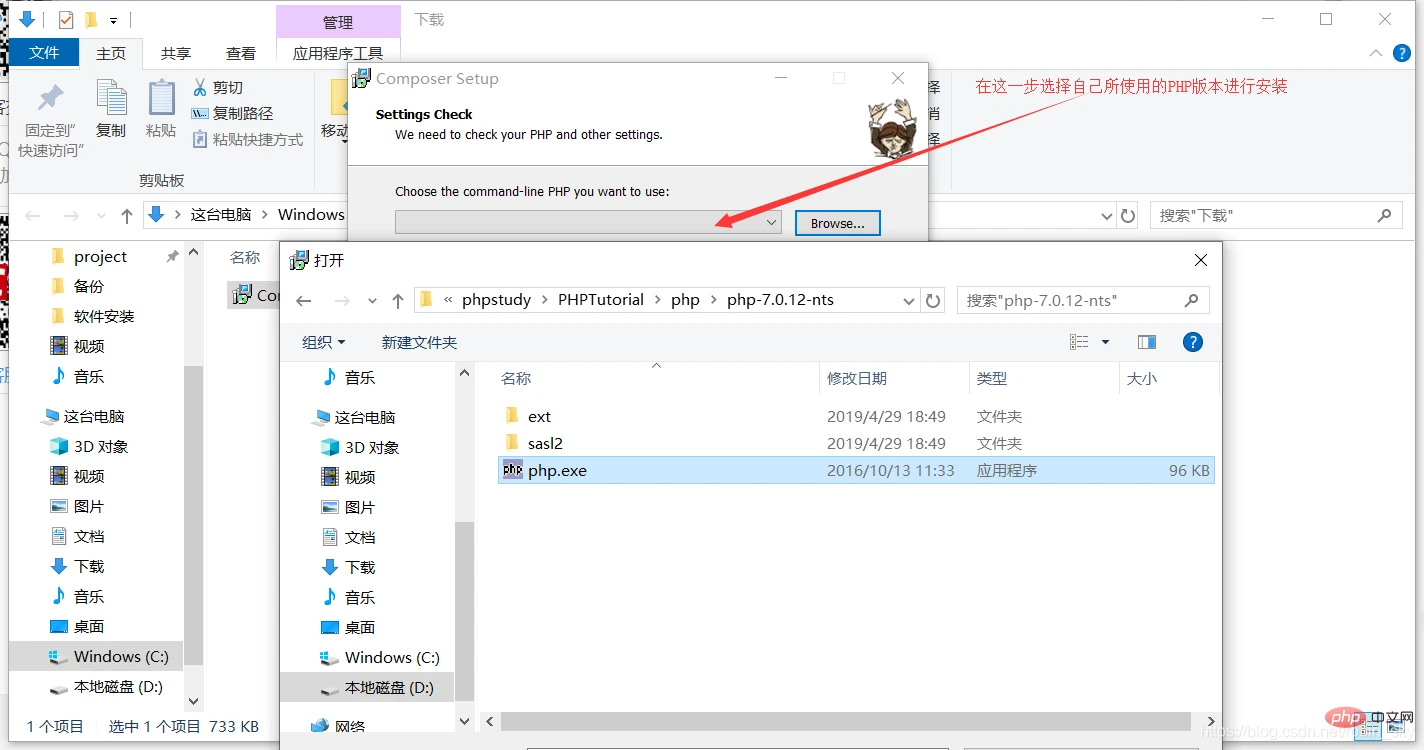Open the 共享 ribbon tab
Viewport: 1424px width, 750px height.
(x=176, y=53)
